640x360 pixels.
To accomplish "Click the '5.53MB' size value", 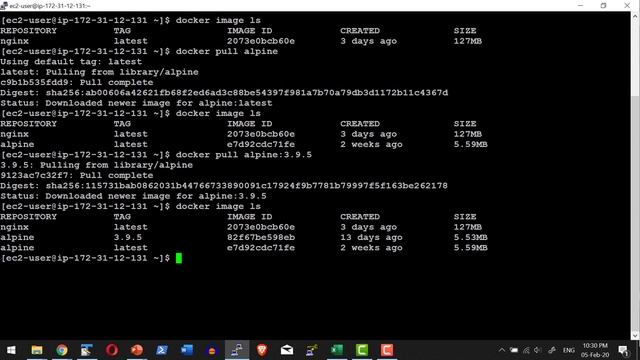I will [471, 237].
